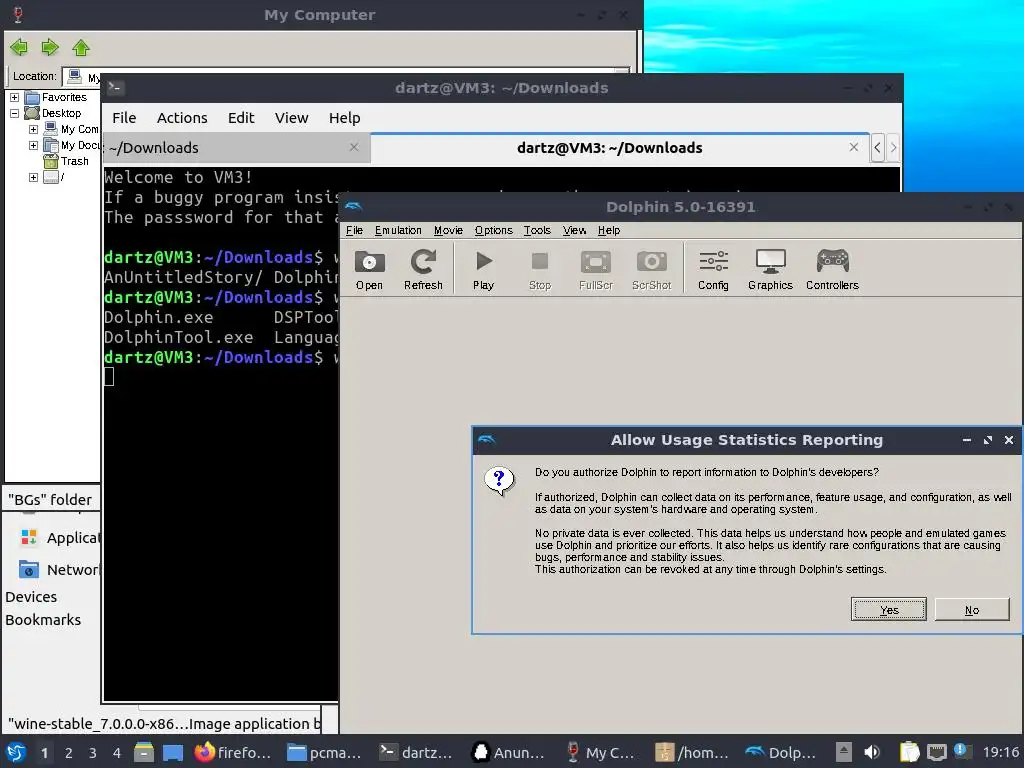This screenshot has height=768, width=1024.
Task: Click the question mark icon in the dialog
Action: (x=500, y=481)
